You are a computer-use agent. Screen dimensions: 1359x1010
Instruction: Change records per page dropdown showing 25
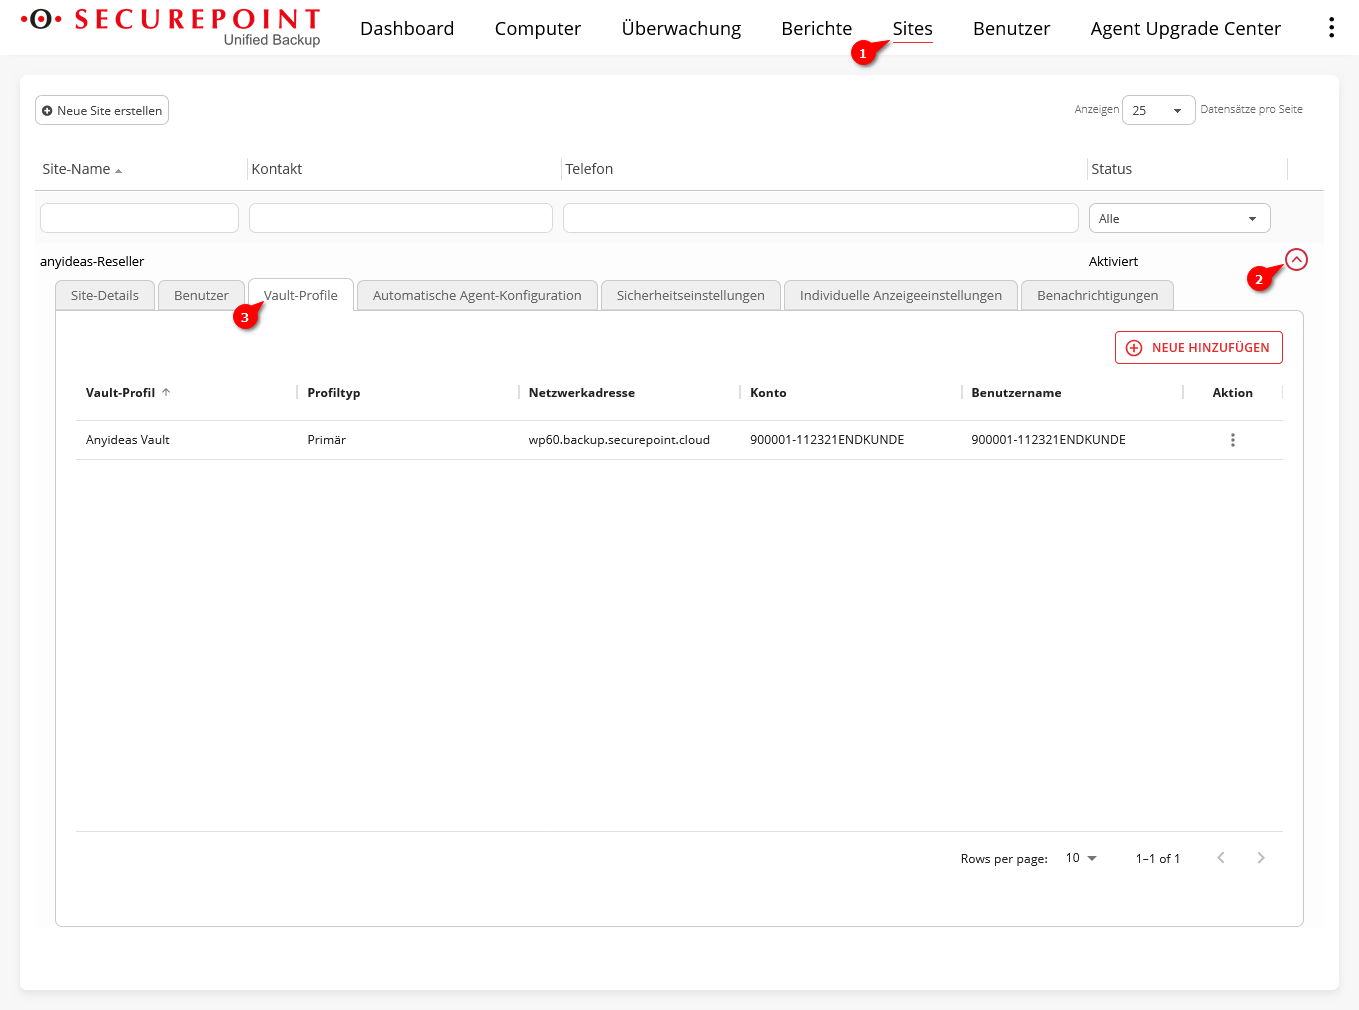(1157, 110)
